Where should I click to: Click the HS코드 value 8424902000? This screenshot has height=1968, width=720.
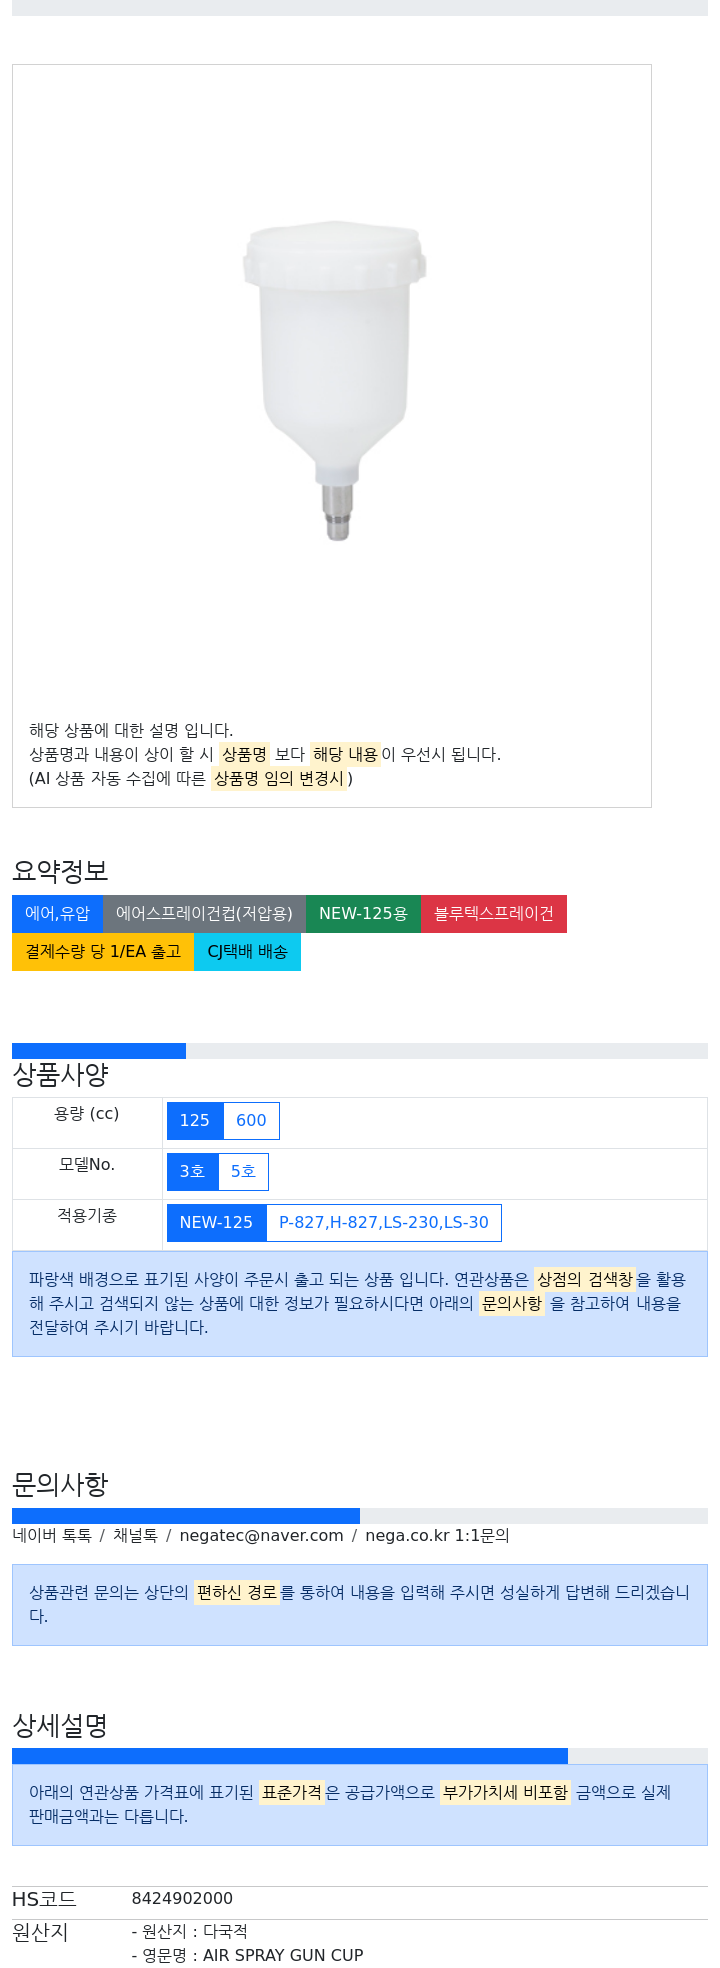182,1899
